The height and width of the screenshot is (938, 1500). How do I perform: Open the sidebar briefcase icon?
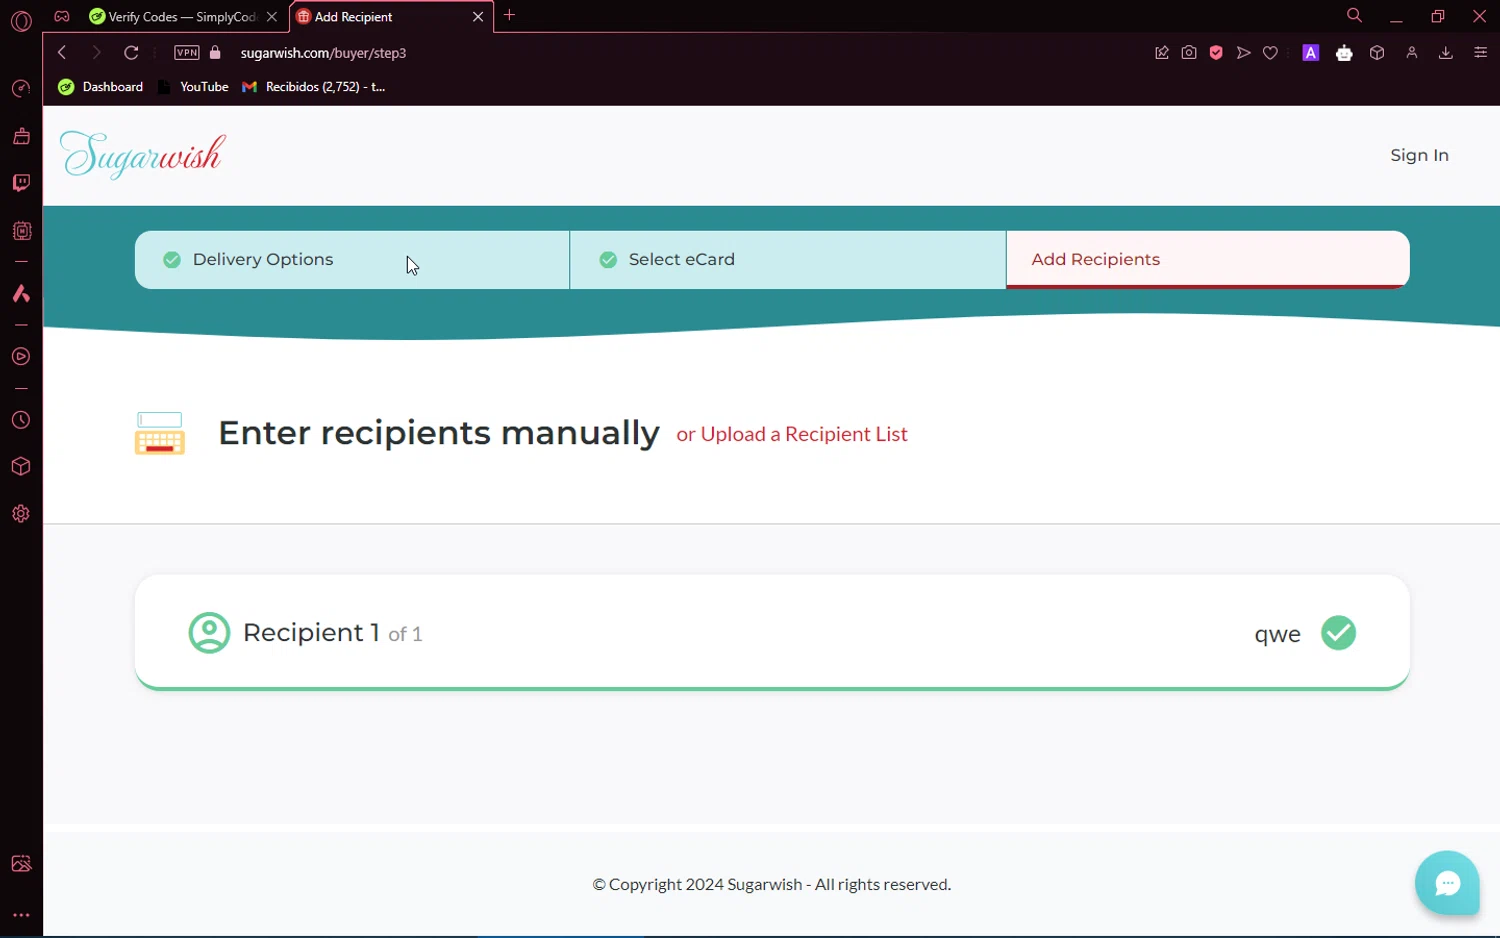point(21,136)
